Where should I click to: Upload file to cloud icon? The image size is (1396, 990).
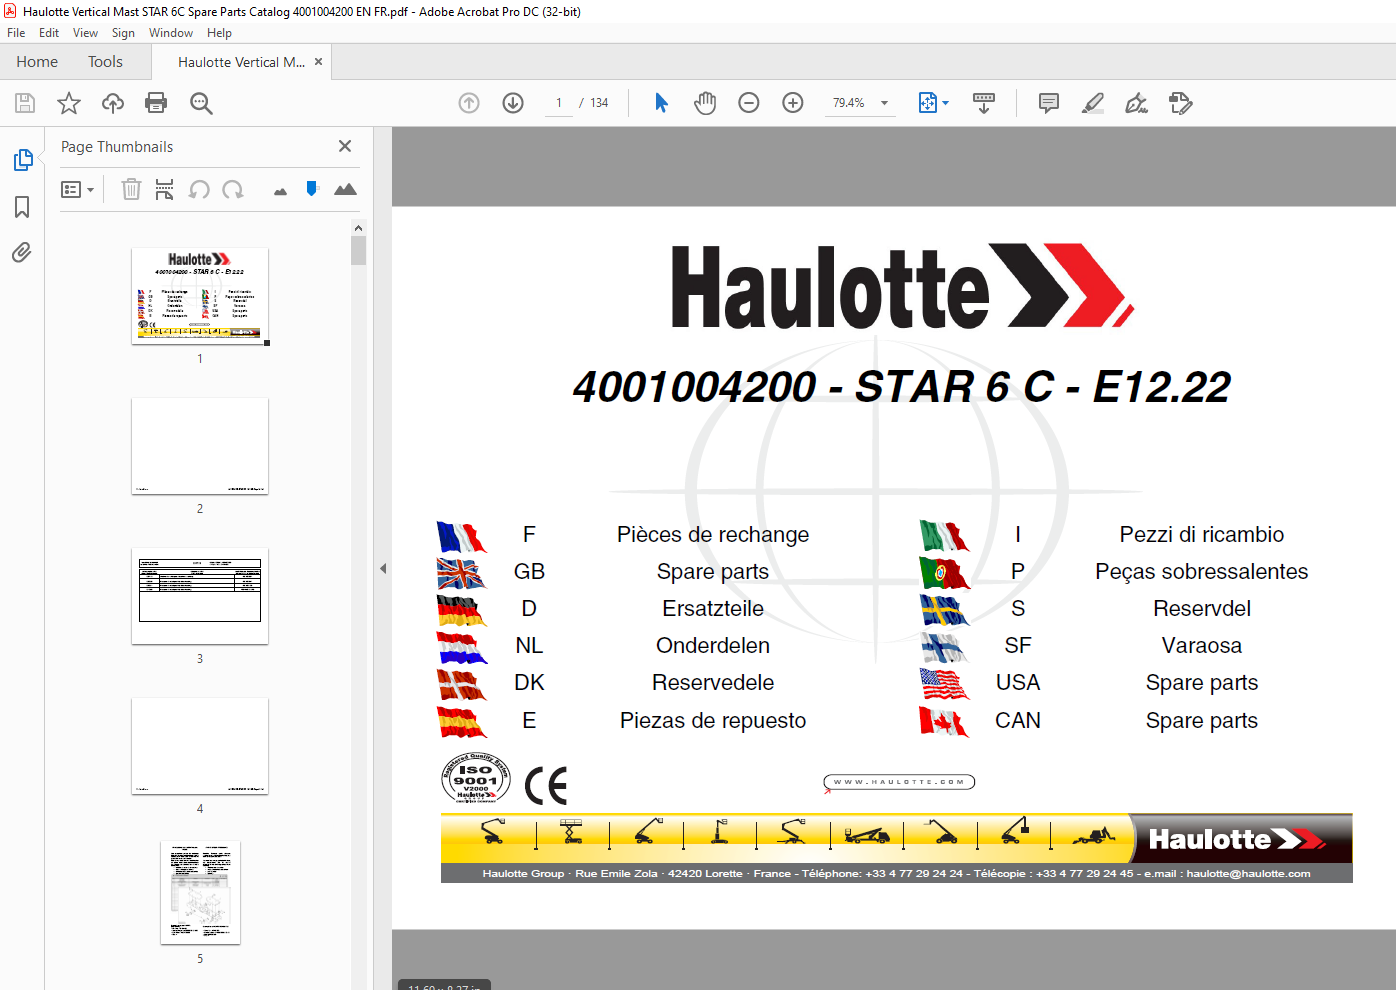[x=113, y=103]
